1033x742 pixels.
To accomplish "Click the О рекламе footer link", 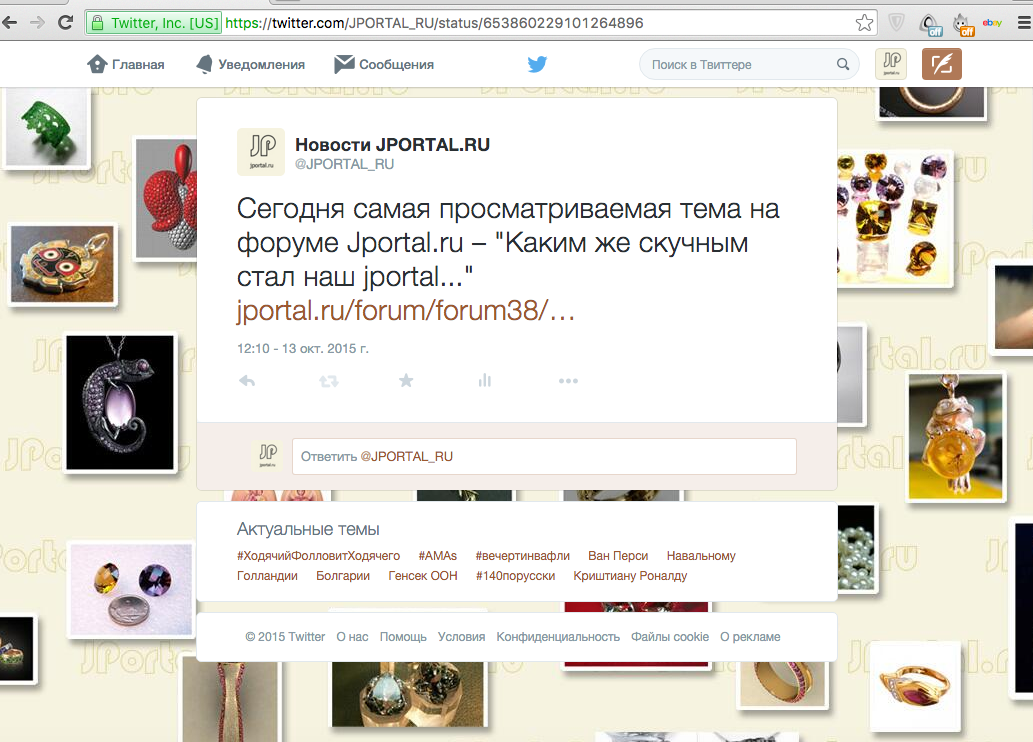I will (x=750, y=637).
